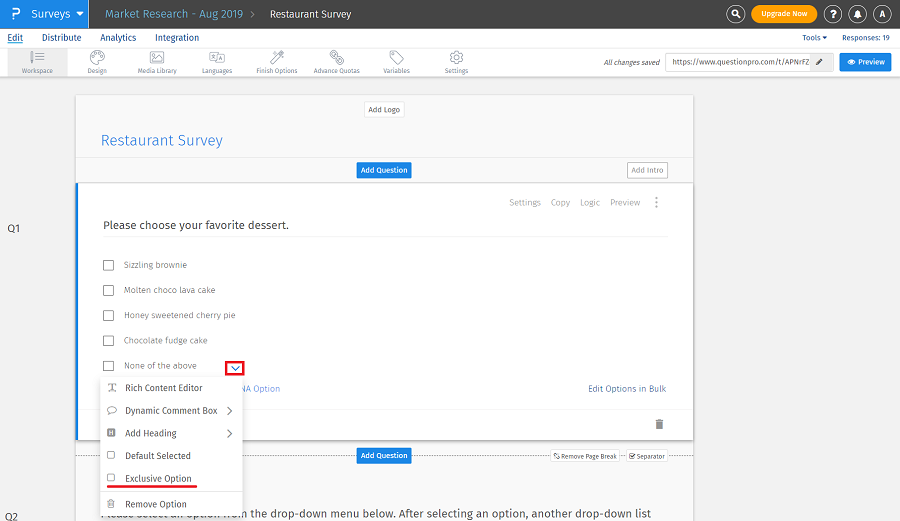Click the Upgrade Now button
900x521 pixels.
tap(784, 14)
